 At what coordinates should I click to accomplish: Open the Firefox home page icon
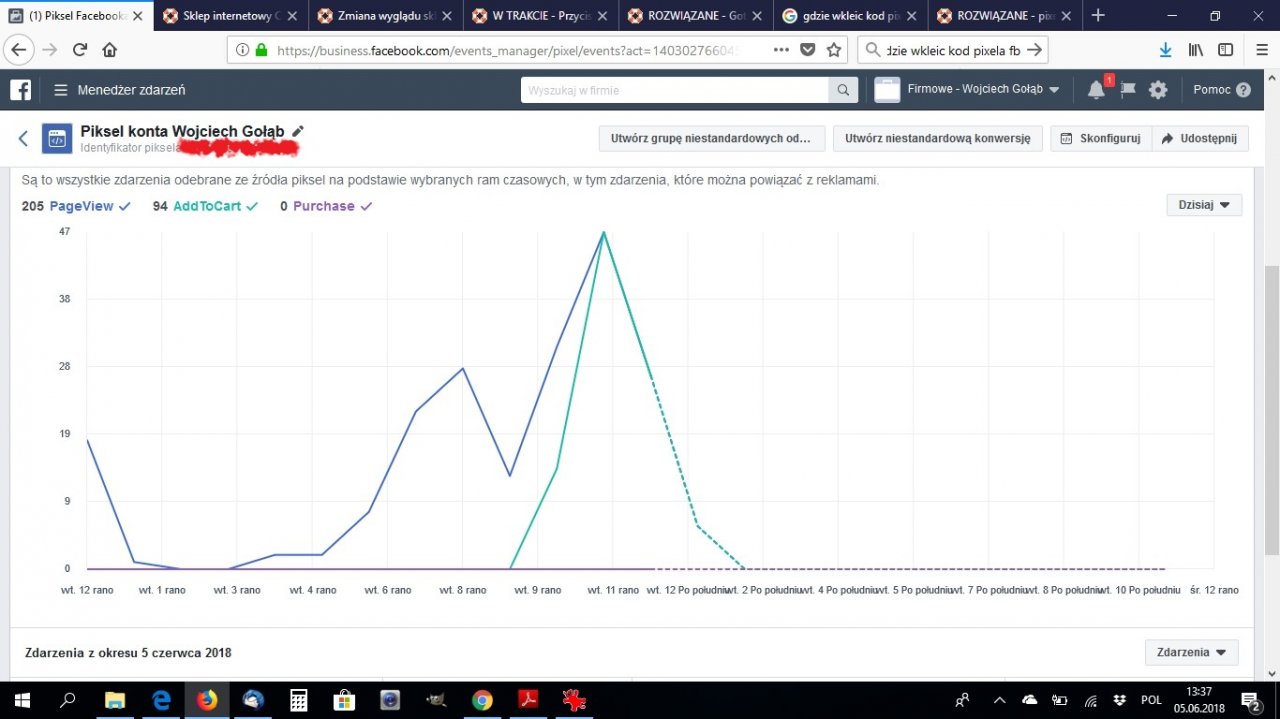(109, 50)
